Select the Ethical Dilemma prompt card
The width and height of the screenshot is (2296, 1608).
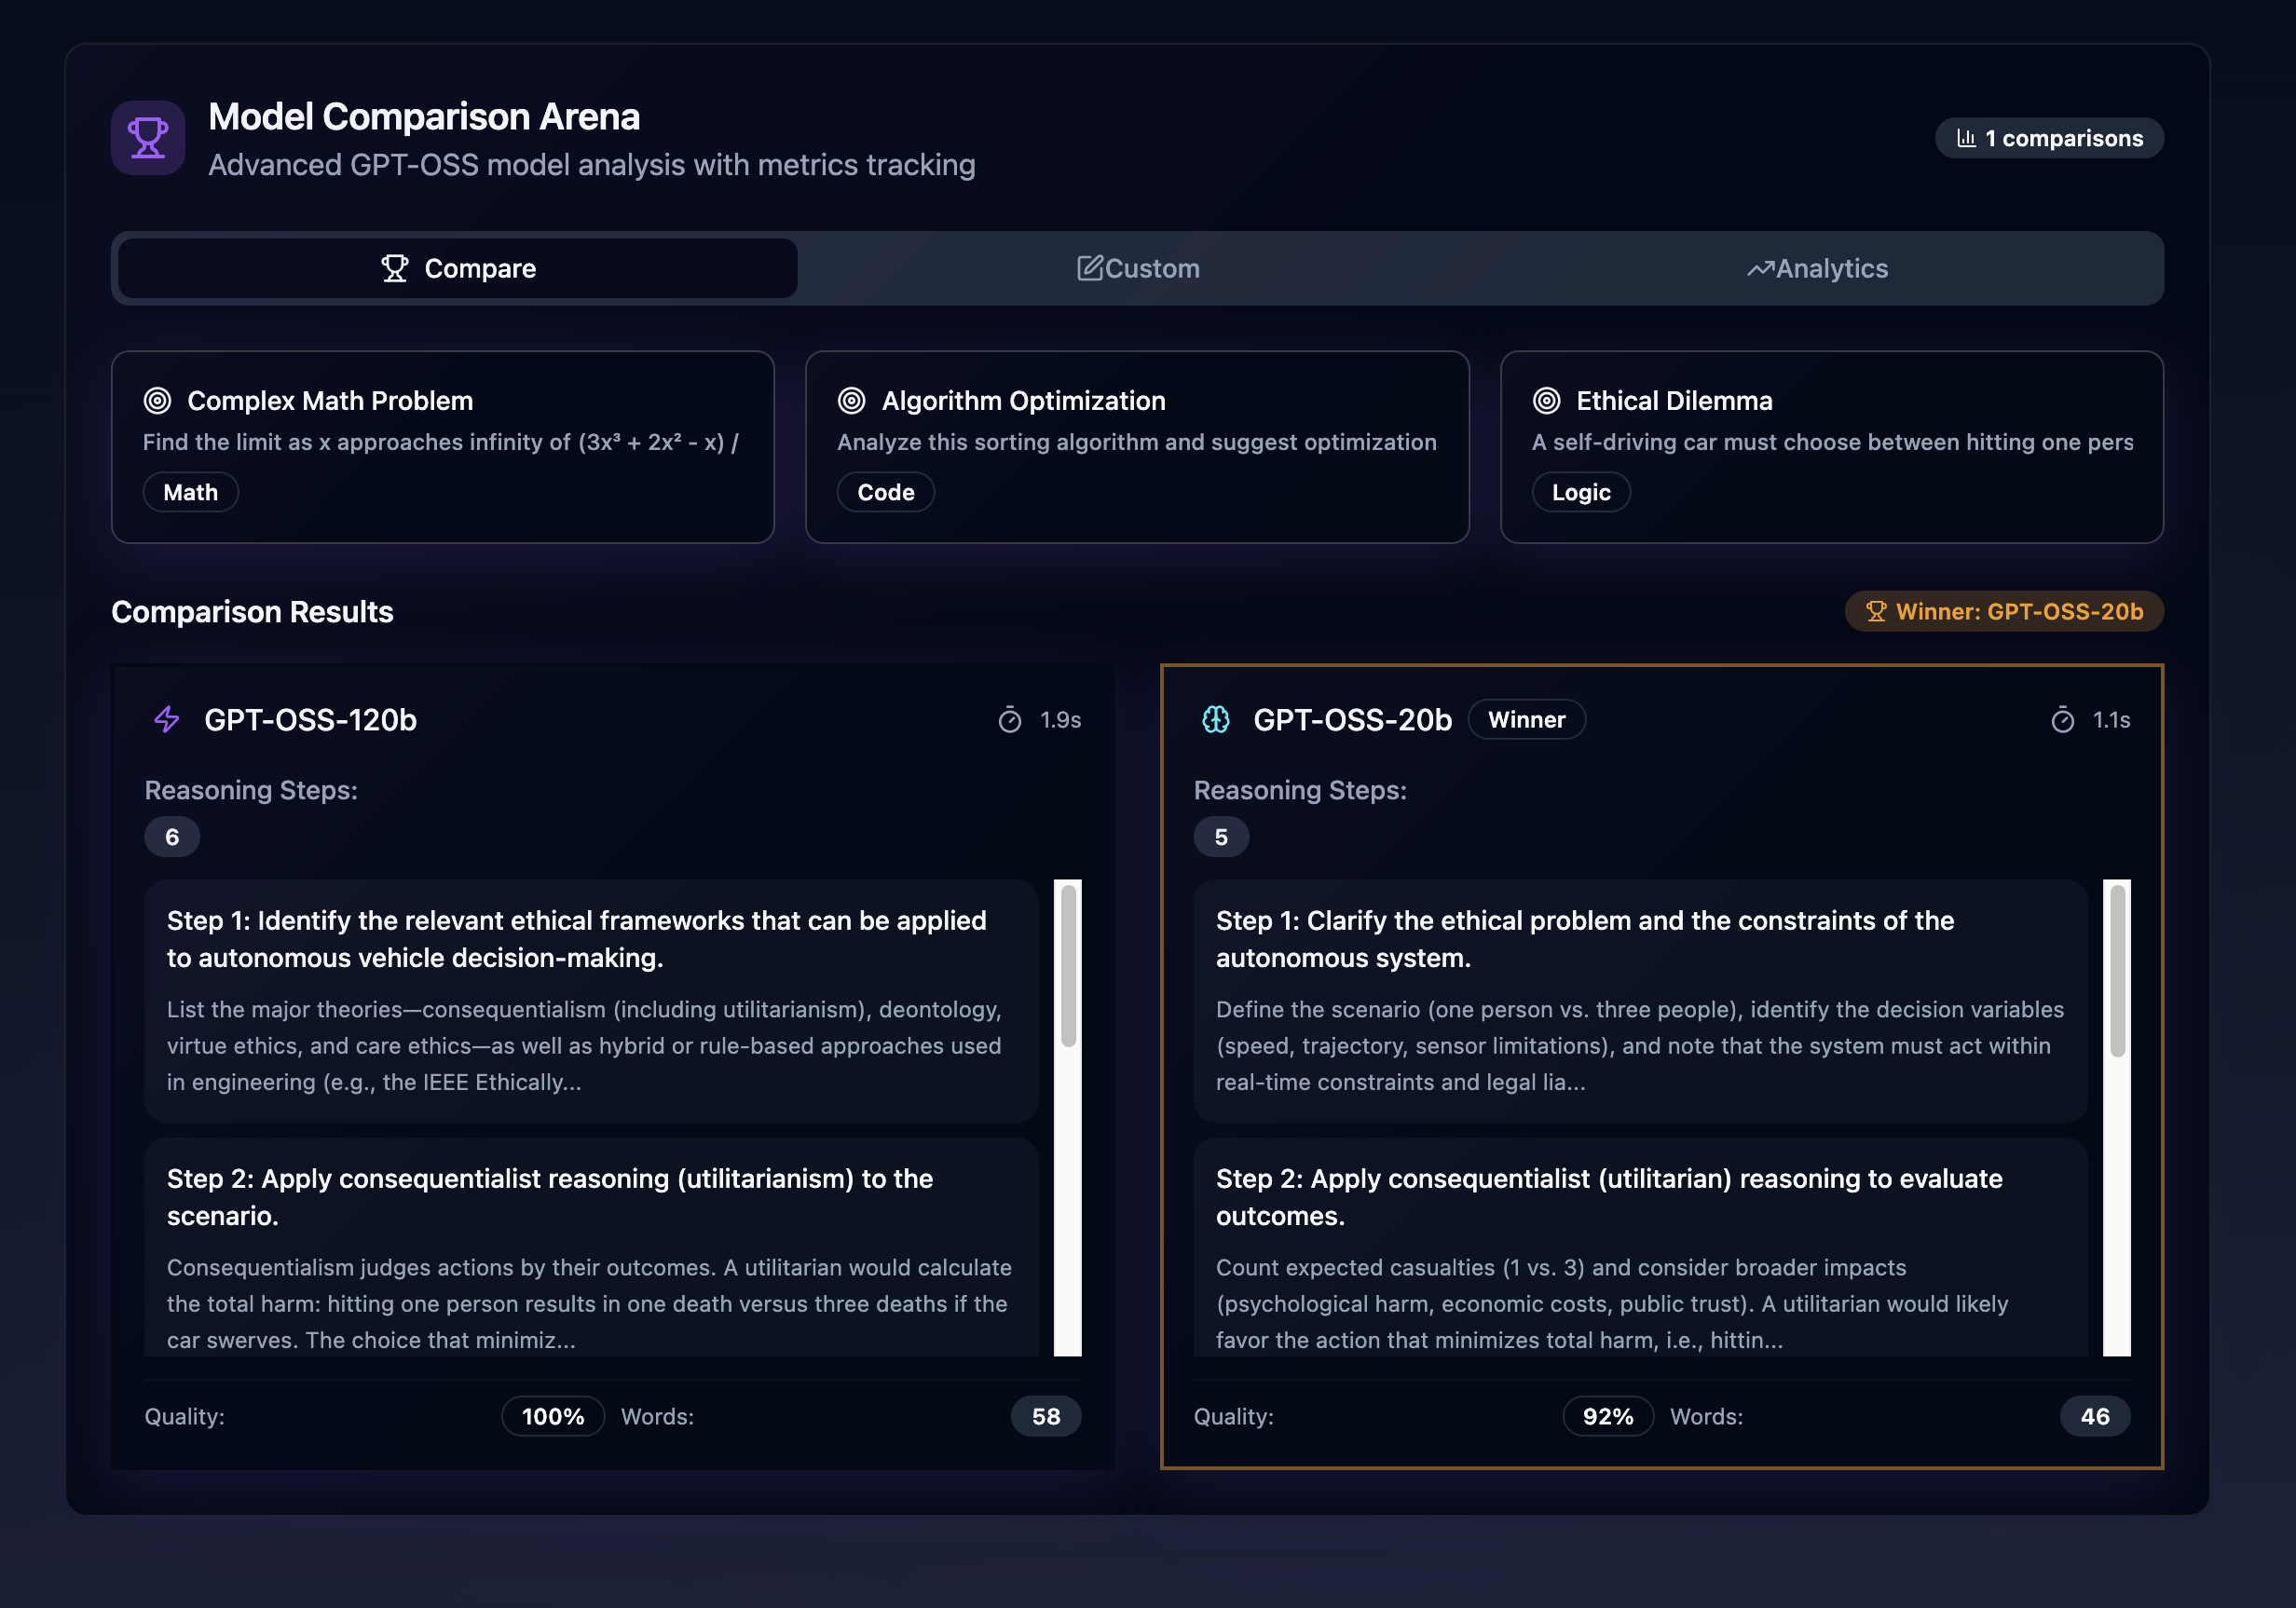pos(1832,447)
